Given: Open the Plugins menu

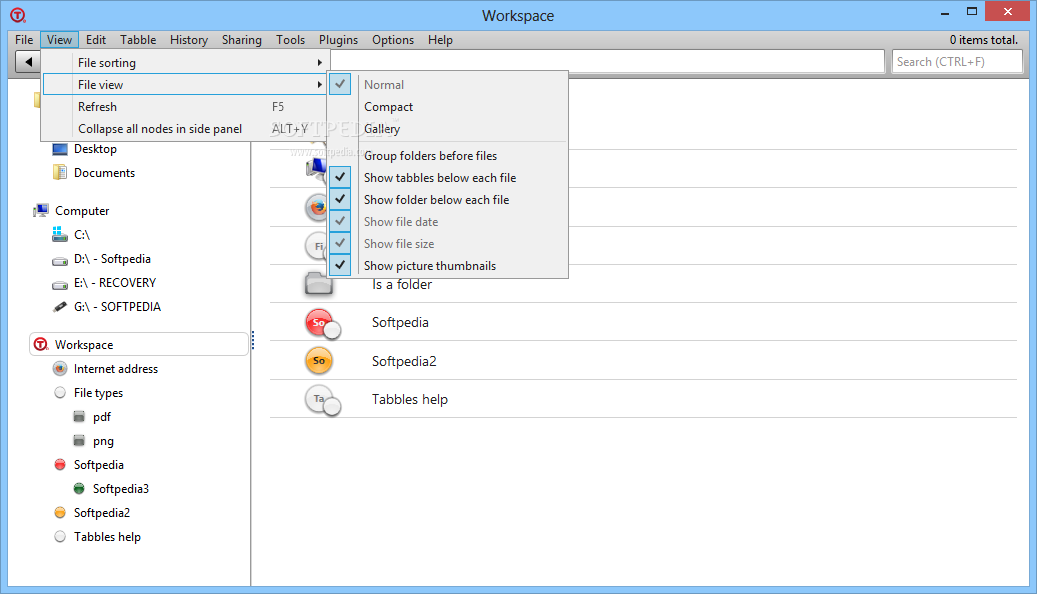Looking at the screenshot, I should pyautogui.click(x=338, y=40).
